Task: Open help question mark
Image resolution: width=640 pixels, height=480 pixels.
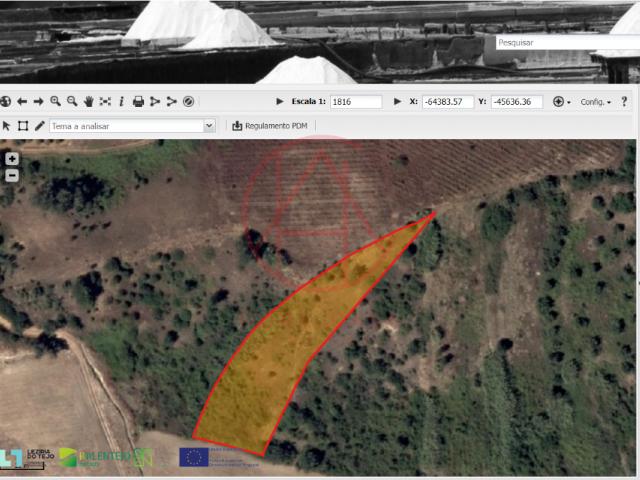Action: pos(624,101)
